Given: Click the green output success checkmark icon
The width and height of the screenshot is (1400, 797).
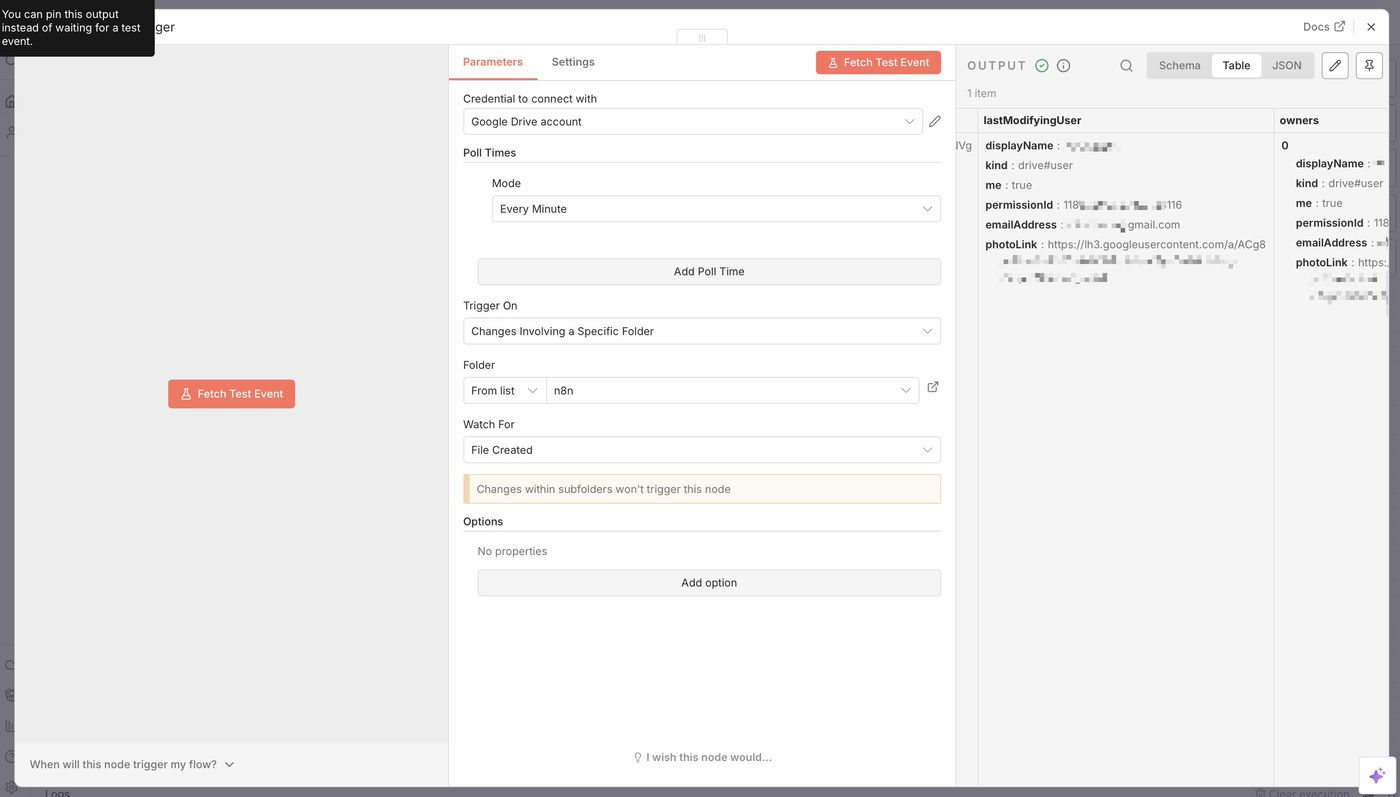Looking at the screenshot, I should point(1042,66).
